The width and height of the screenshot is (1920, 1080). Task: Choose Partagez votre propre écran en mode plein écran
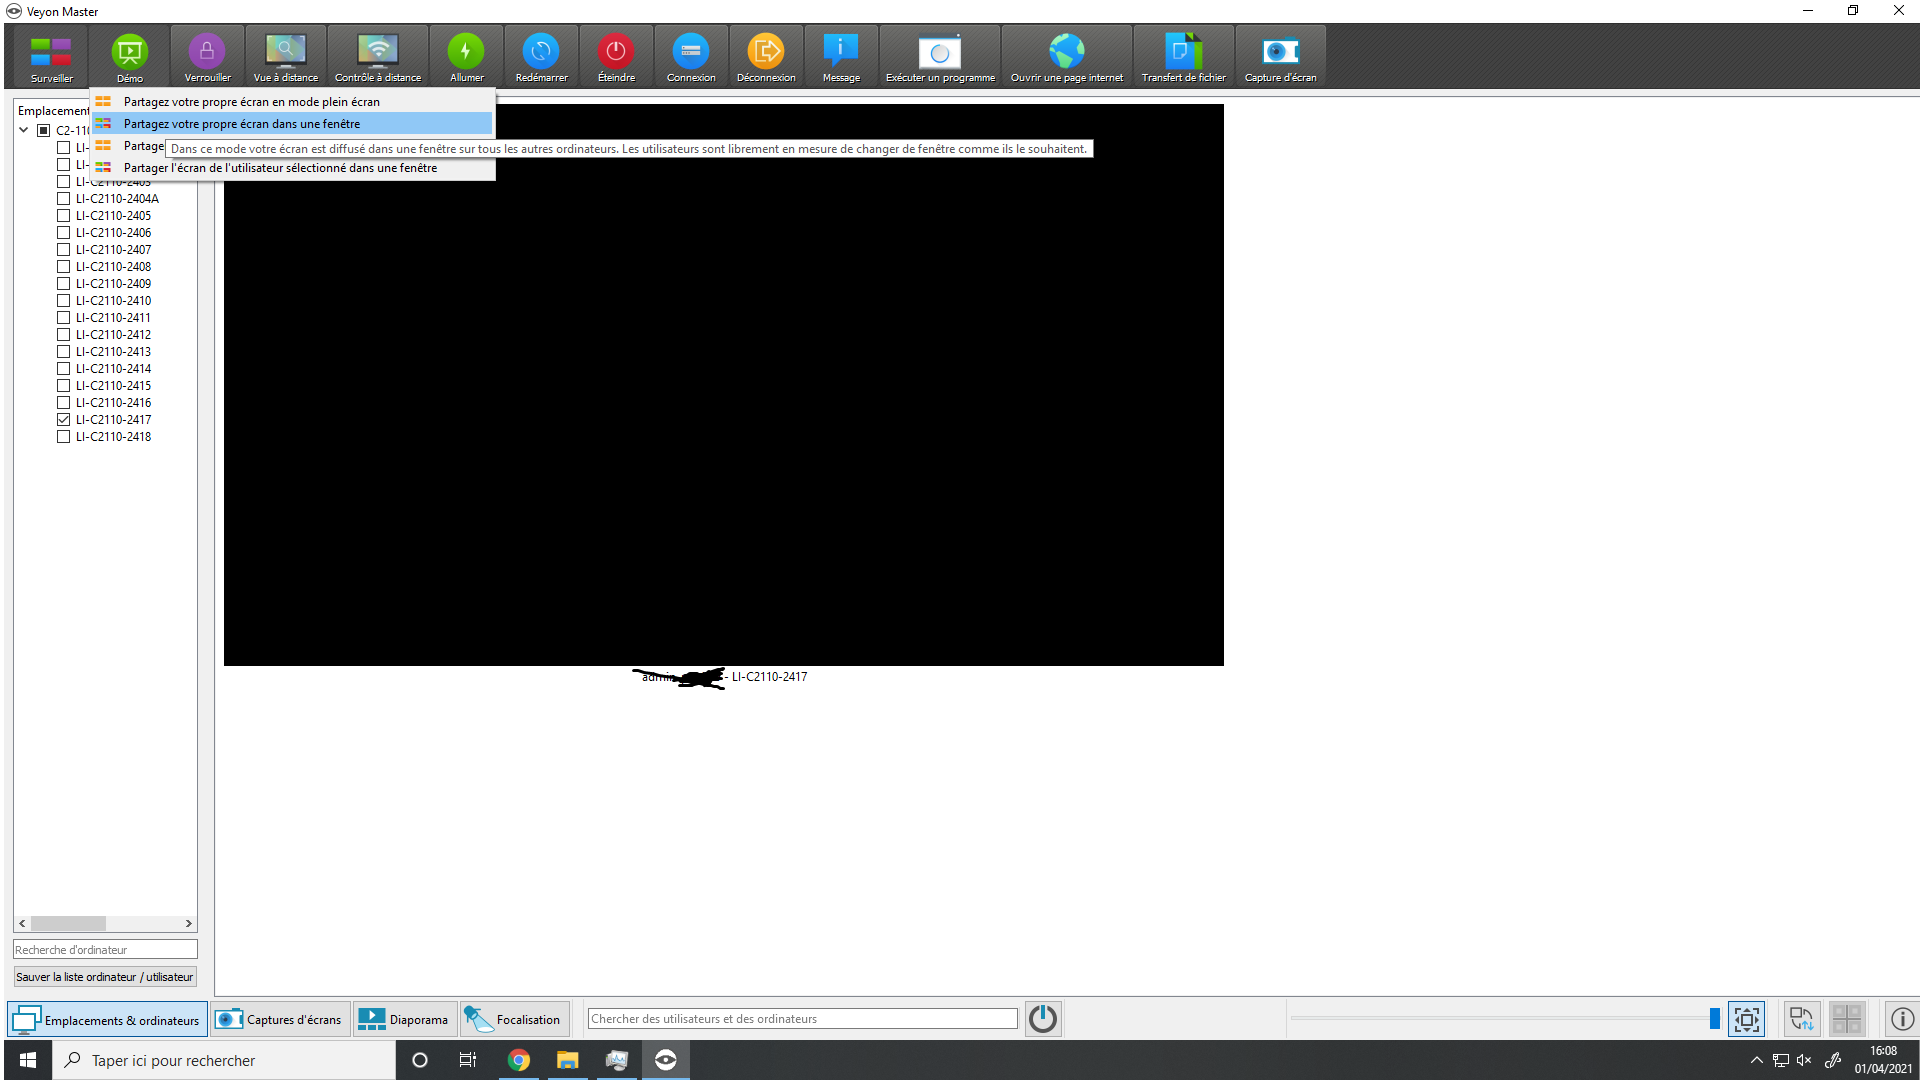(293, 102)
